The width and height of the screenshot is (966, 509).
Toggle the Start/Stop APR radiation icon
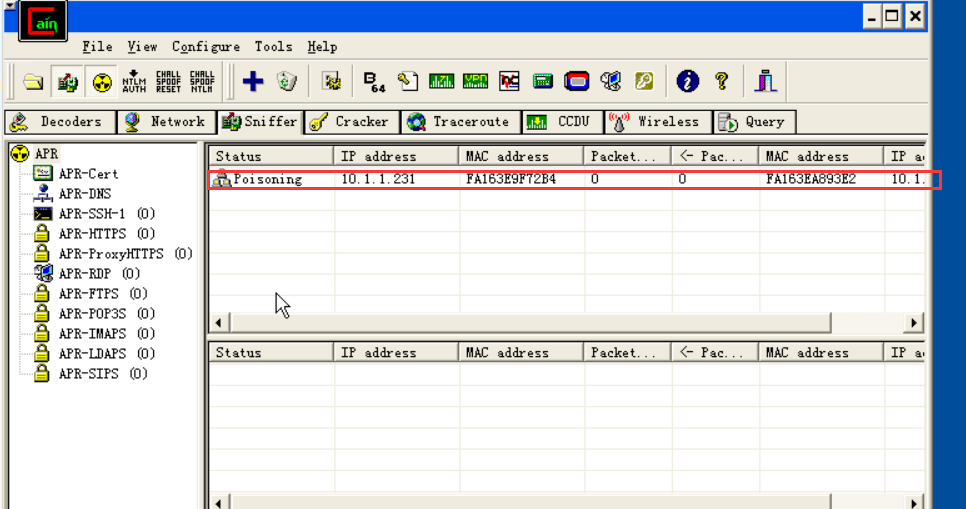point(102,81)
